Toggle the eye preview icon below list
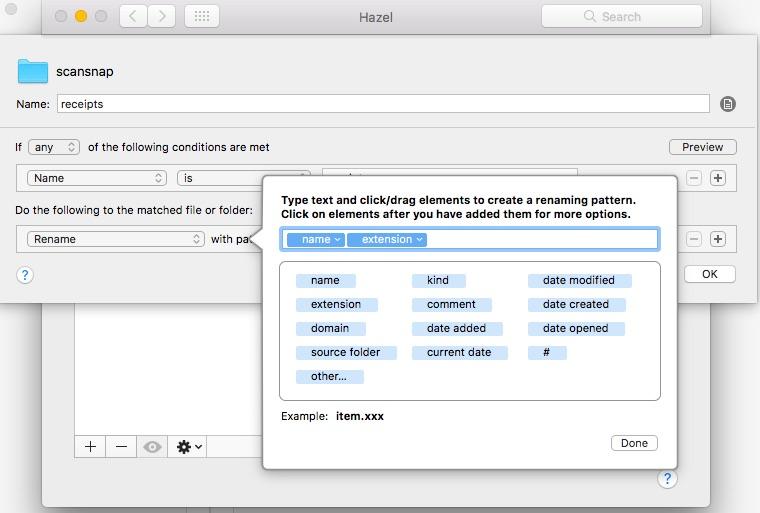Image resolution: width=760 pixels, height=513 pixels. 152,447
